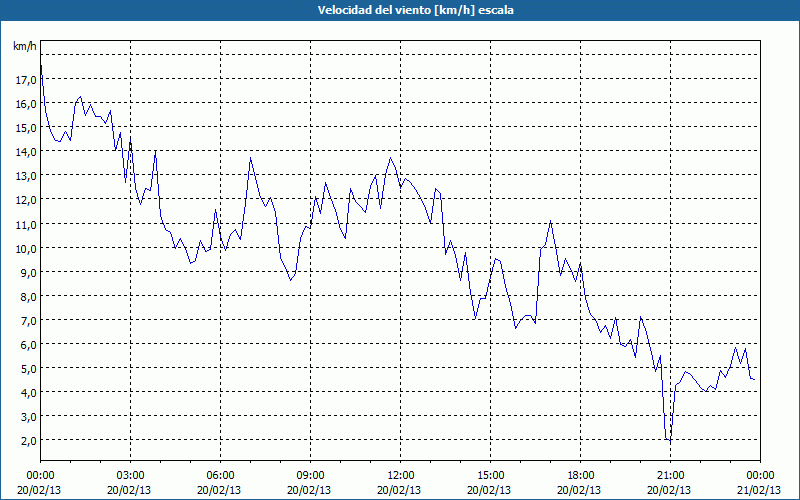Viewport: 800px width, 500px height.
Task: Click the 09:00 time axis label
Action: pyautogui.click(x=310, y=476)
